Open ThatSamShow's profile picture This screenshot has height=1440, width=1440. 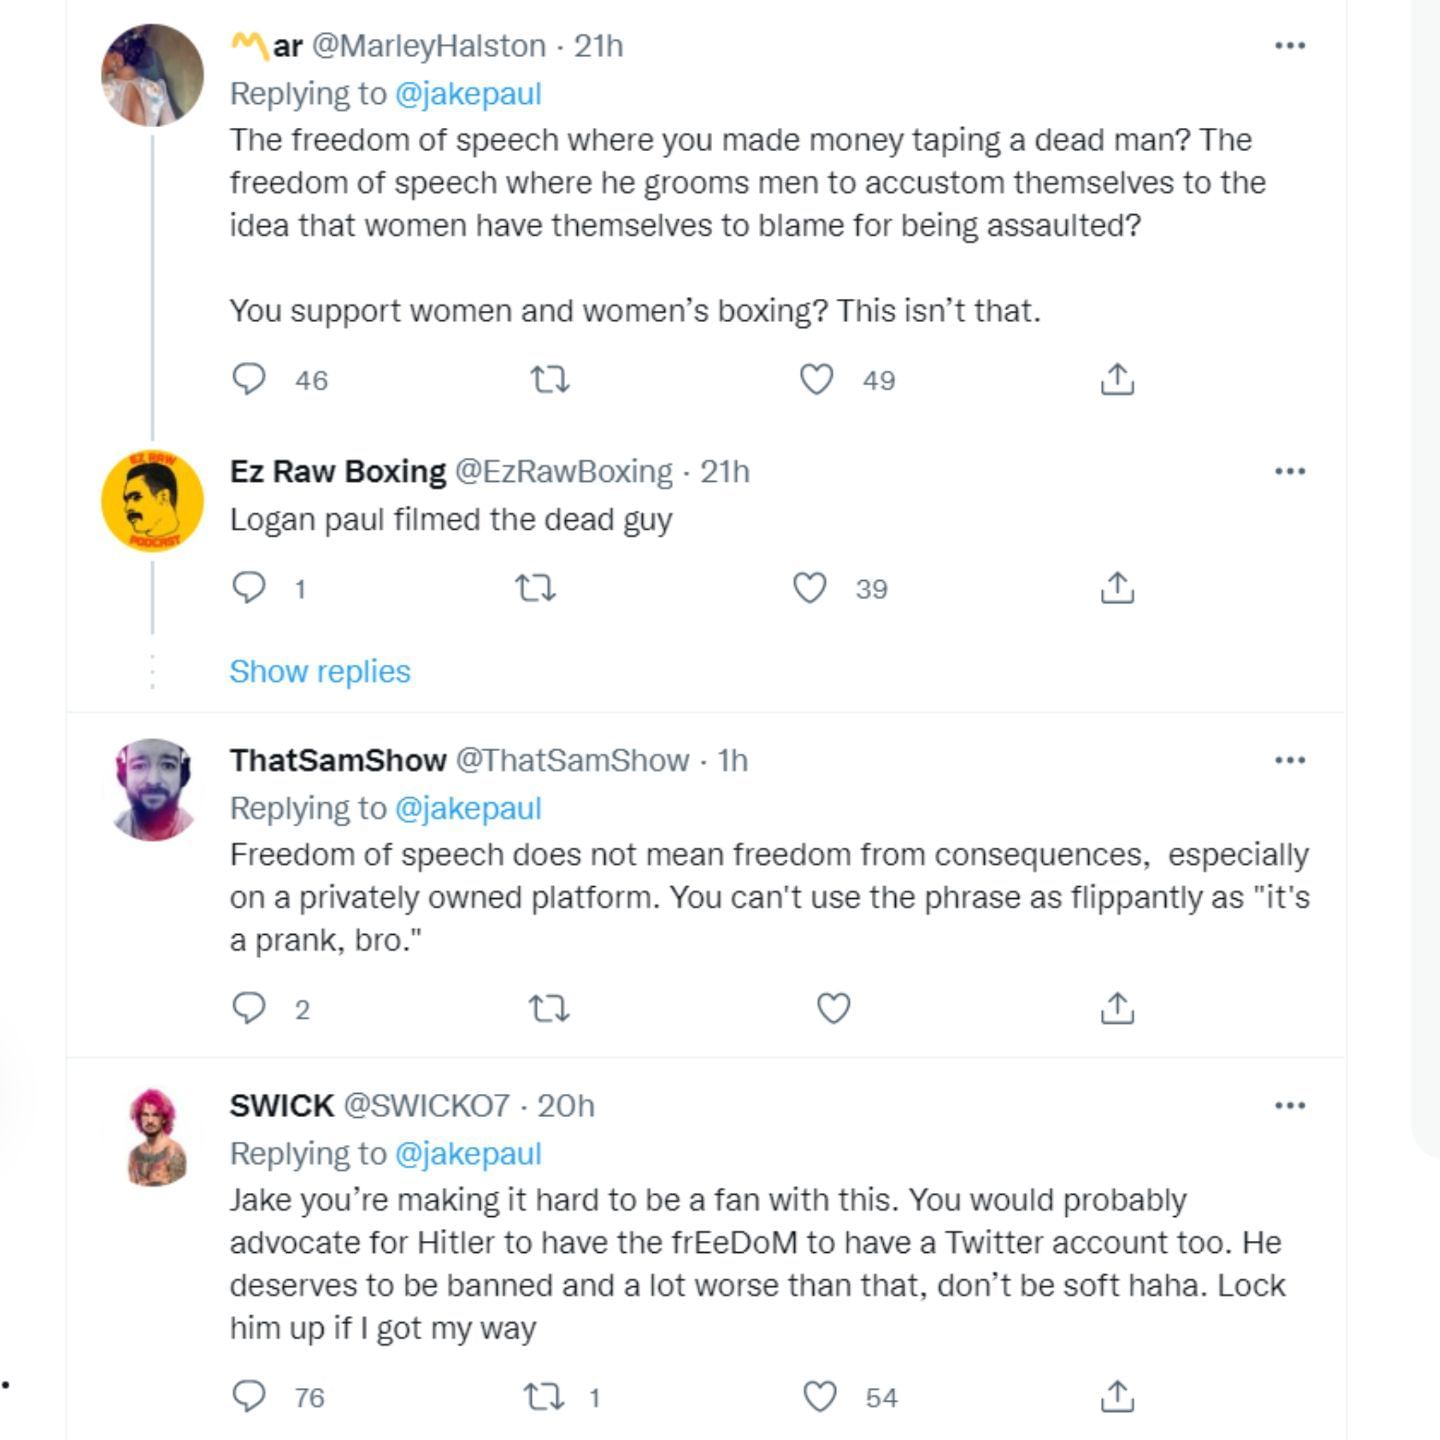click(153, 790)
